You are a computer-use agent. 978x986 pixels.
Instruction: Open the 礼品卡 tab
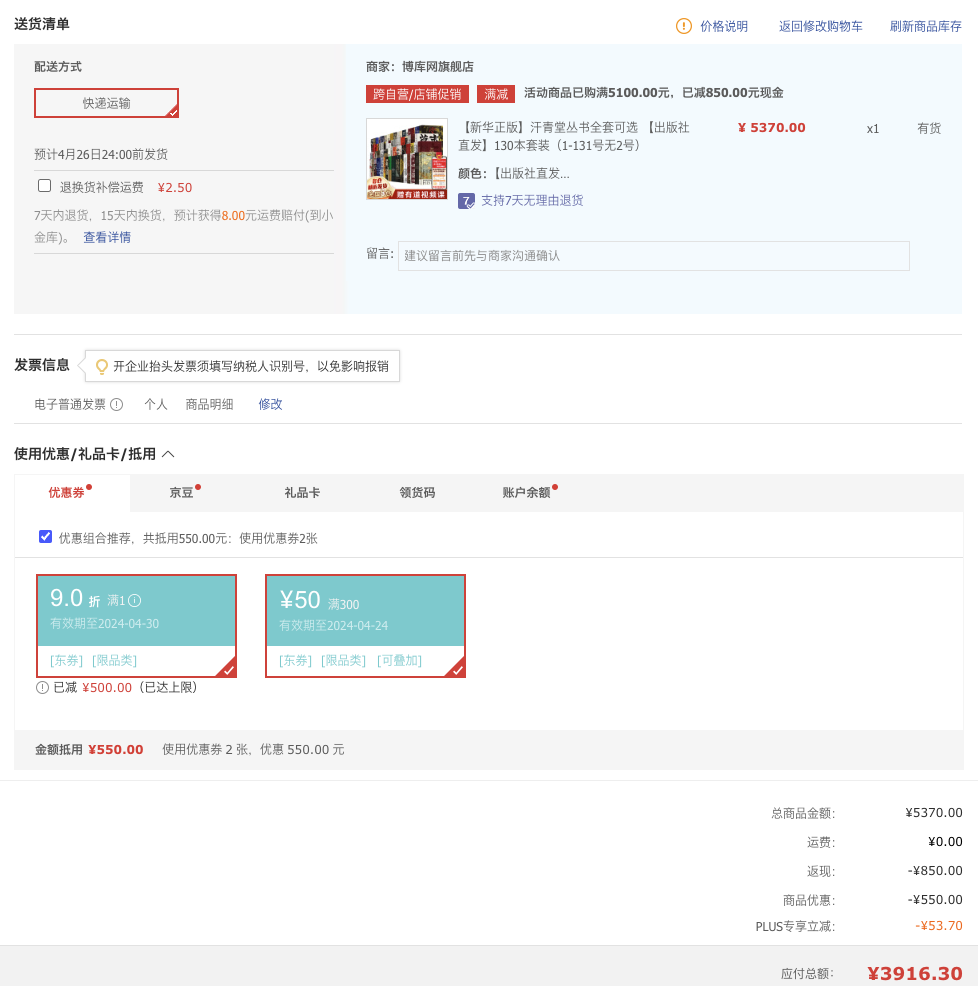(x=302, y=492)
